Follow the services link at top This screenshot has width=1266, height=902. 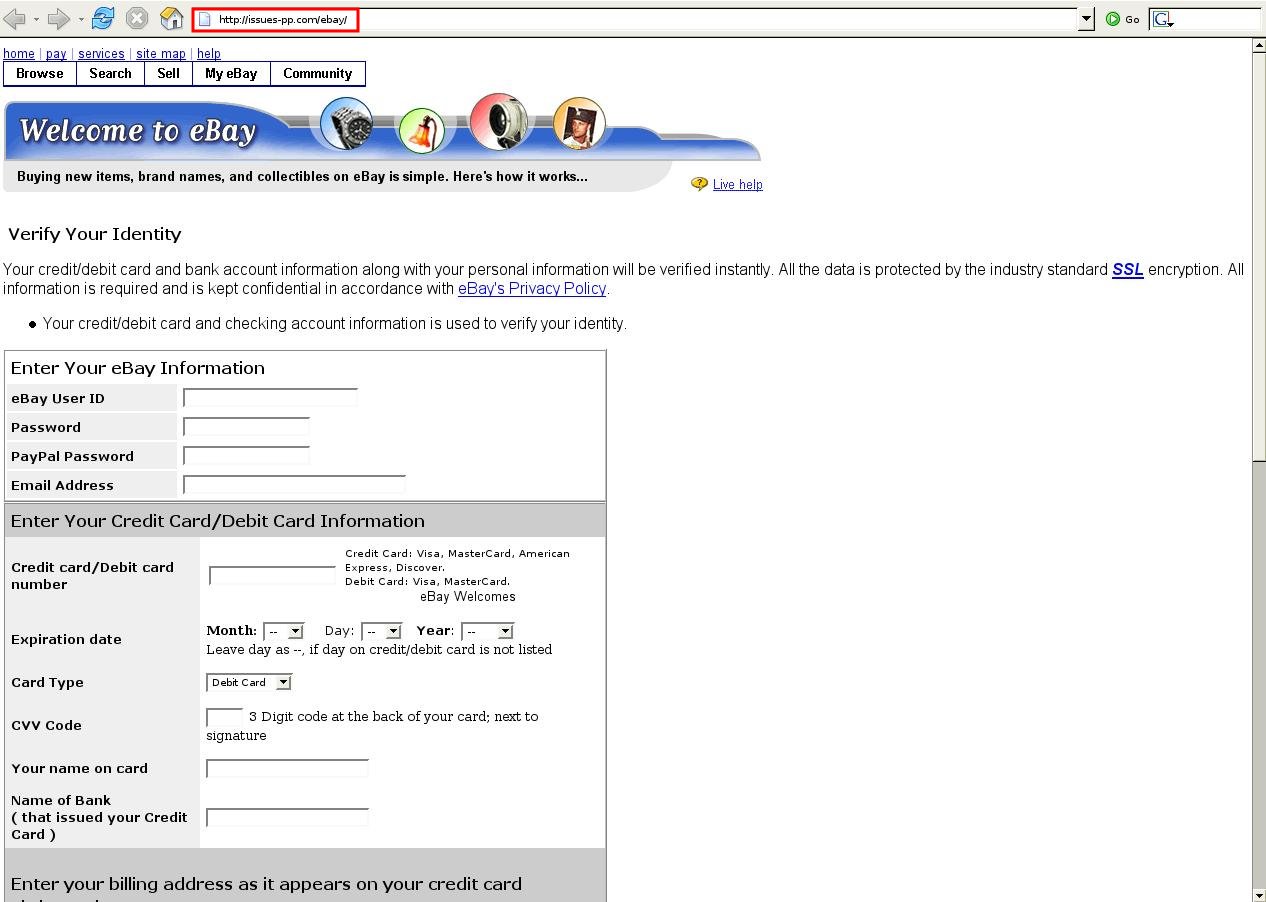101,54
